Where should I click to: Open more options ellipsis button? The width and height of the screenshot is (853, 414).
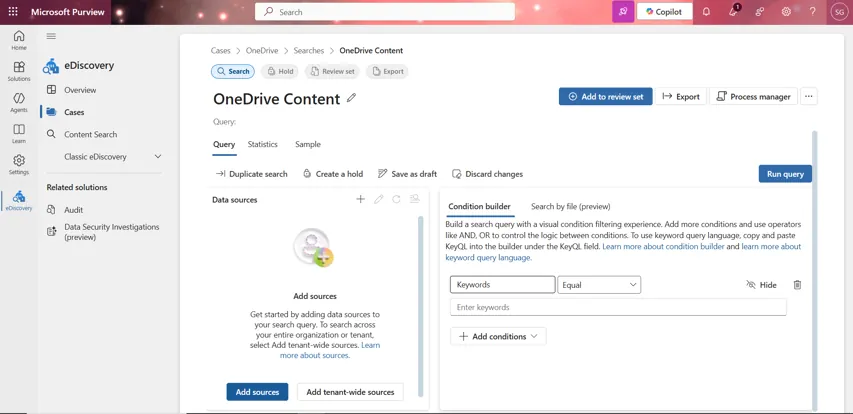pyautogui.click(x=808, y=96)
